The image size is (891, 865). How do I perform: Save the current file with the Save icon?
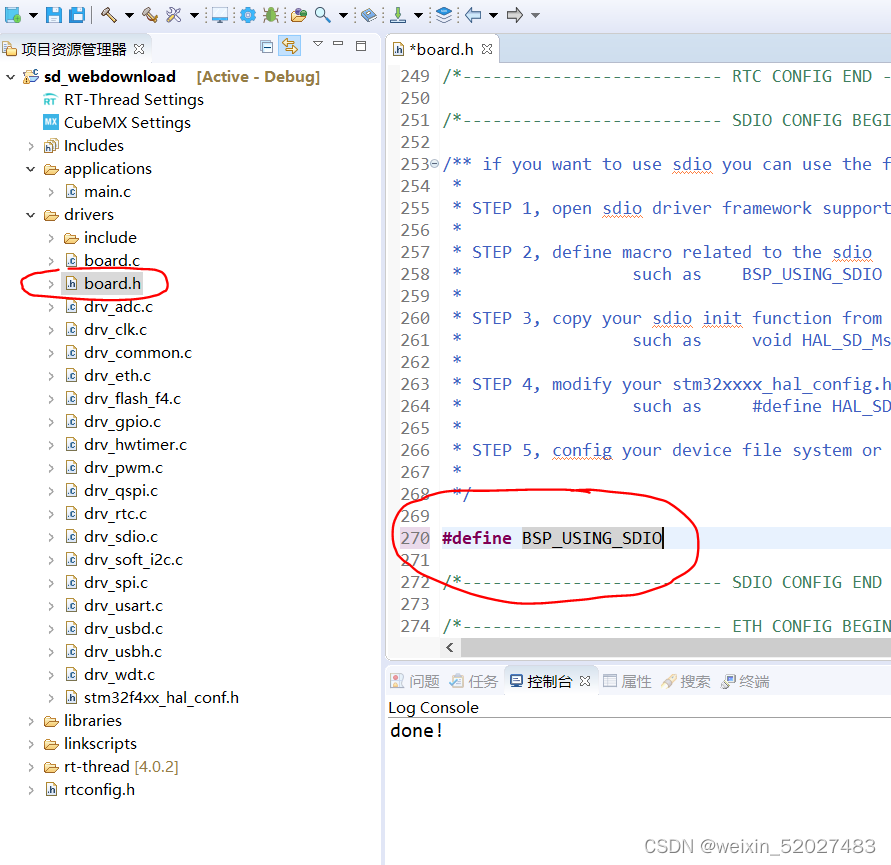pos(53,14)
